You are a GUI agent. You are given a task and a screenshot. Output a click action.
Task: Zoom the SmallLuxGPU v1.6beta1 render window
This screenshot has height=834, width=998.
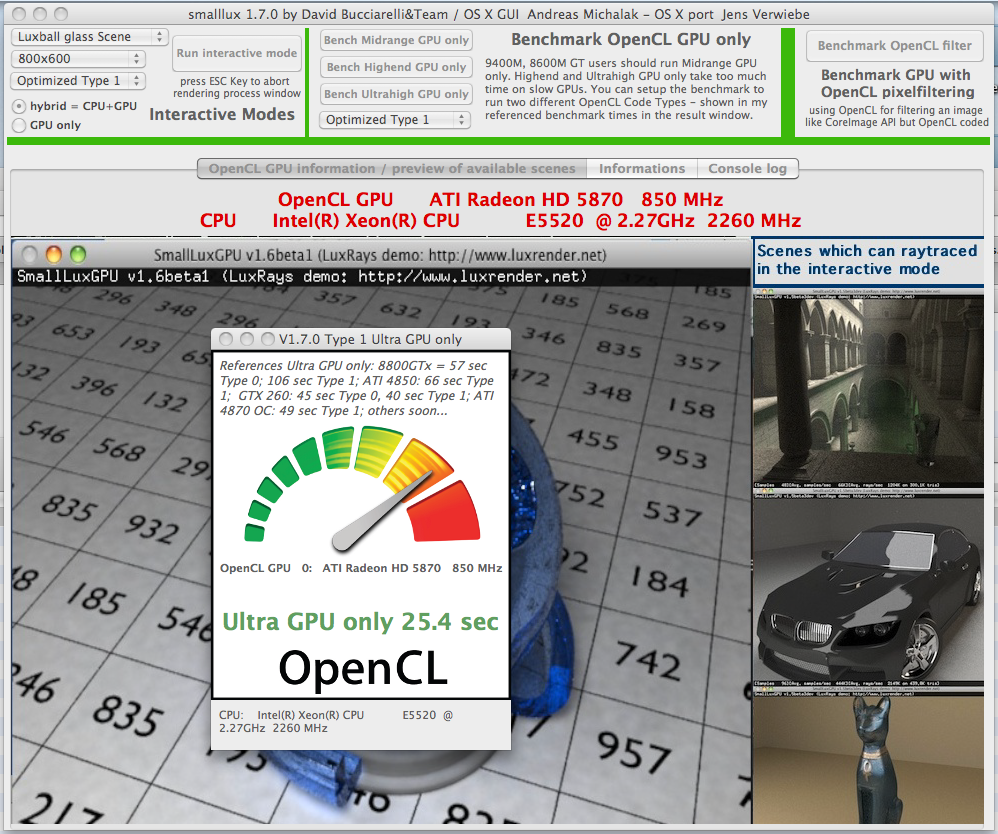click(x=78, y=255)
